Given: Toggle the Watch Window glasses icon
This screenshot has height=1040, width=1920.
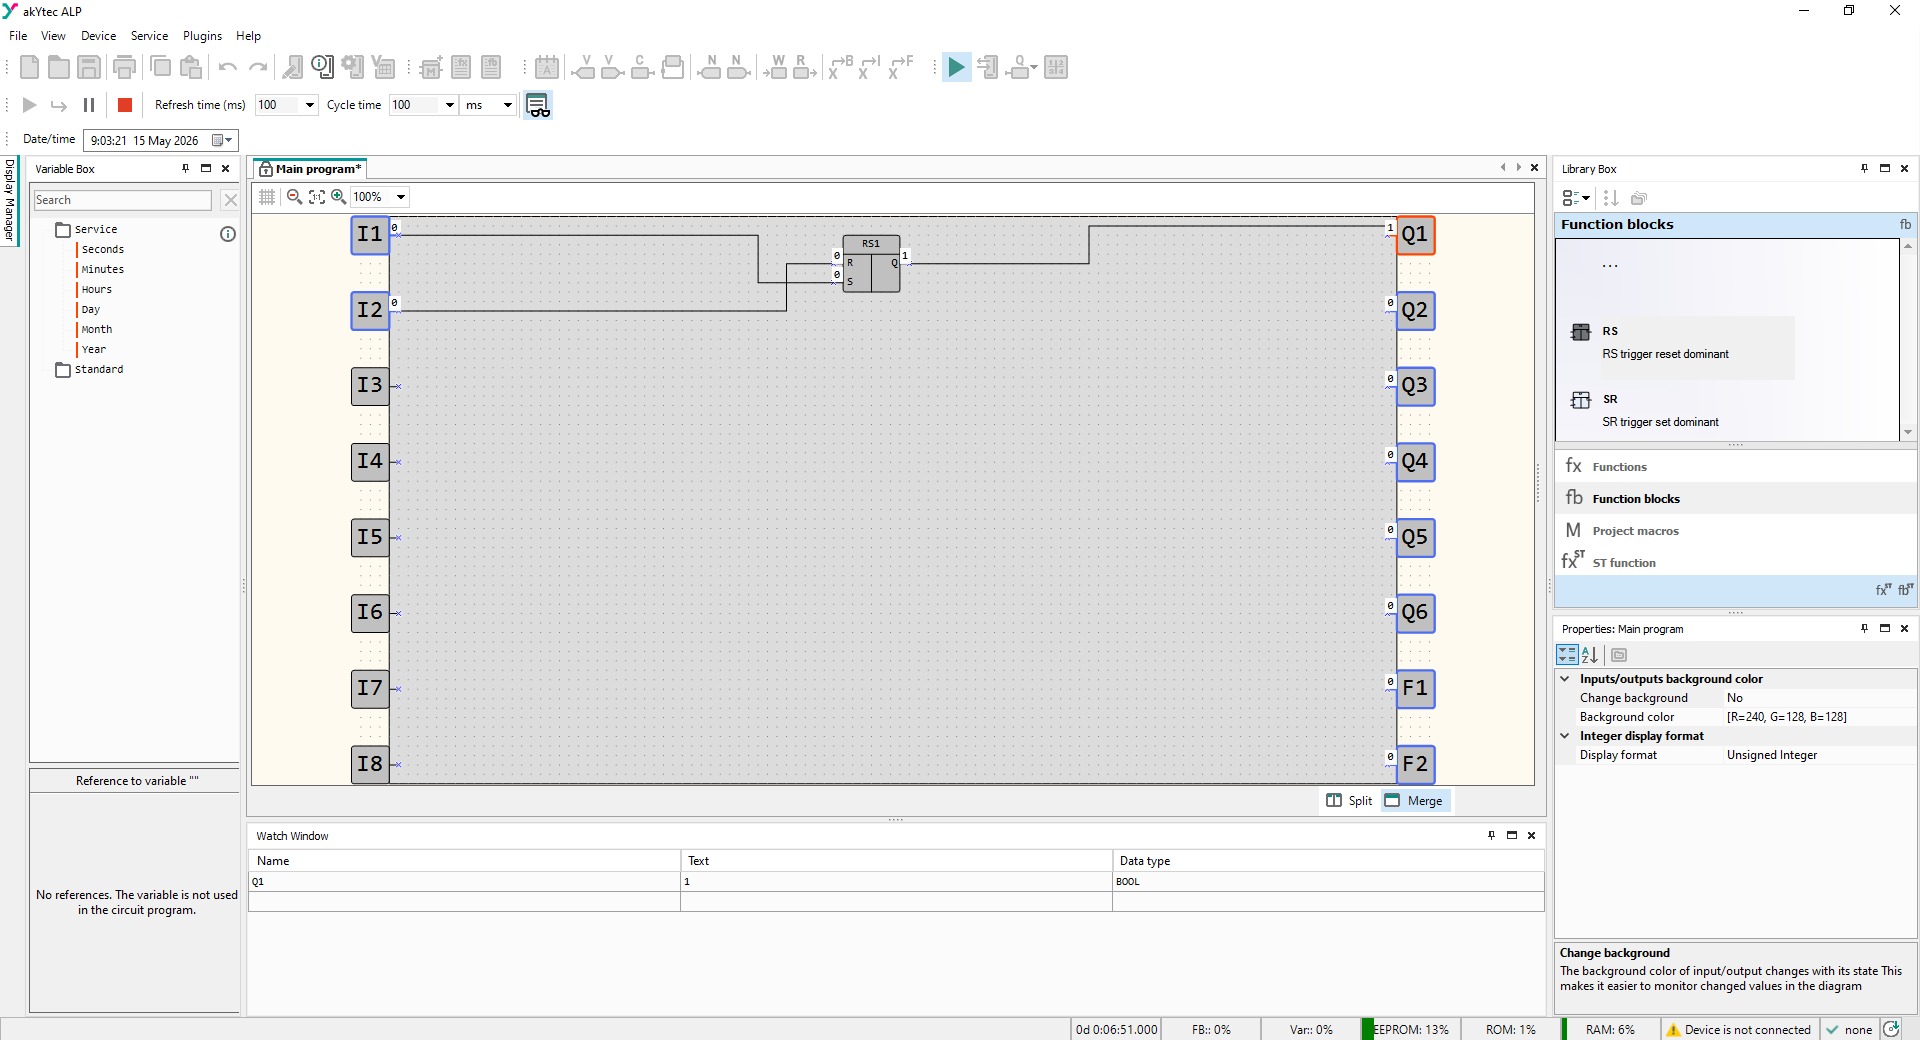Looking at the screenshot, I should 538,105.
